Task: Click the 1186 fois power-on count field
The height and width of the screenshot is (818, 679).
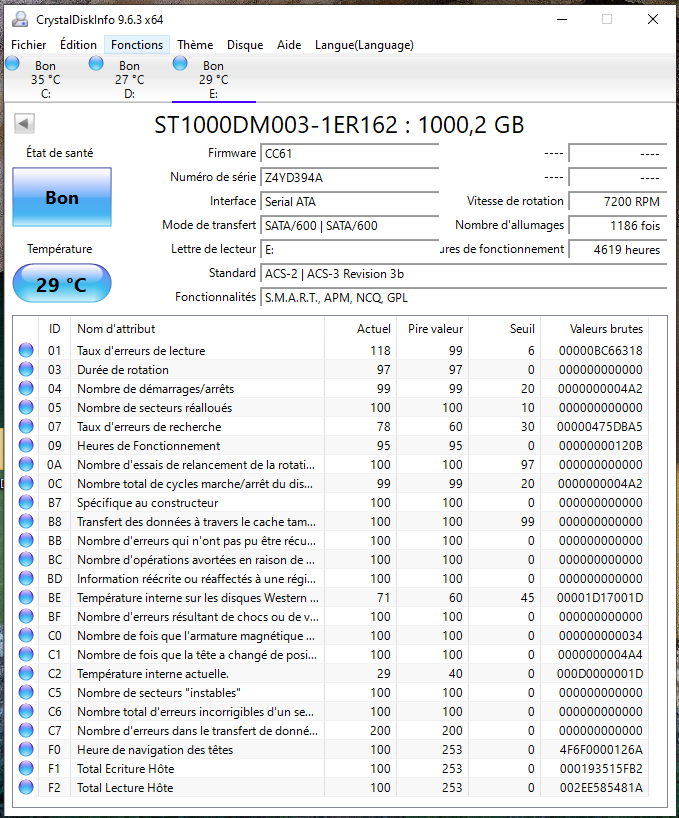Action: (617, 225)
